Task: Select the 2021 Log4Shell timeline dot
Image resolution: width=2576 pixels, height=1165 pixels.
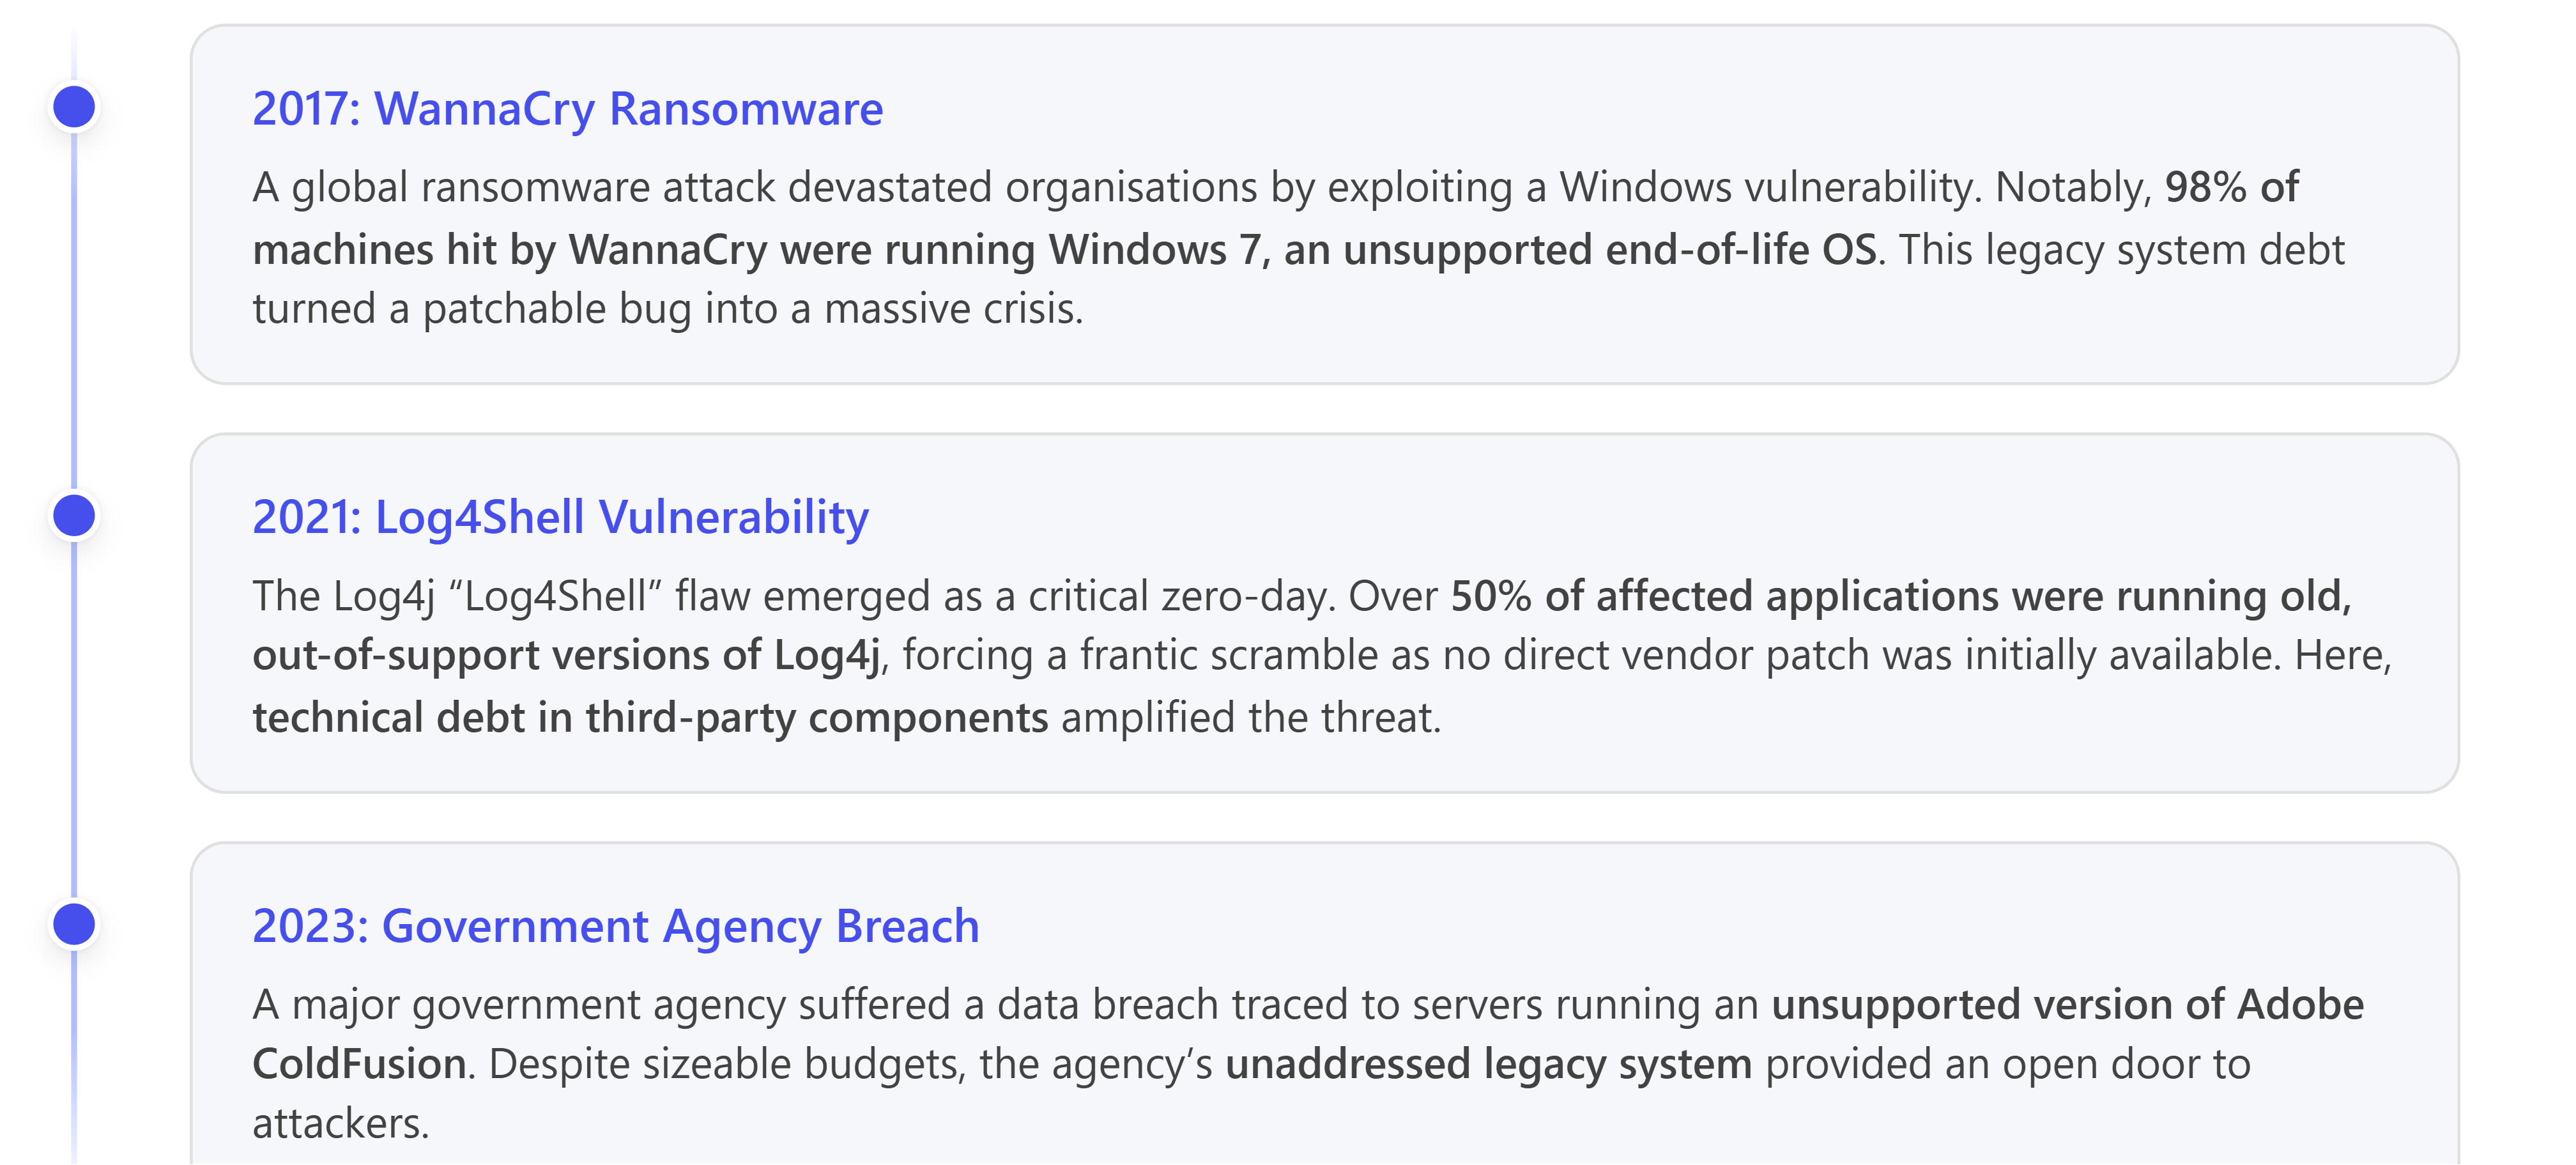Action: [x=74, y=516]
